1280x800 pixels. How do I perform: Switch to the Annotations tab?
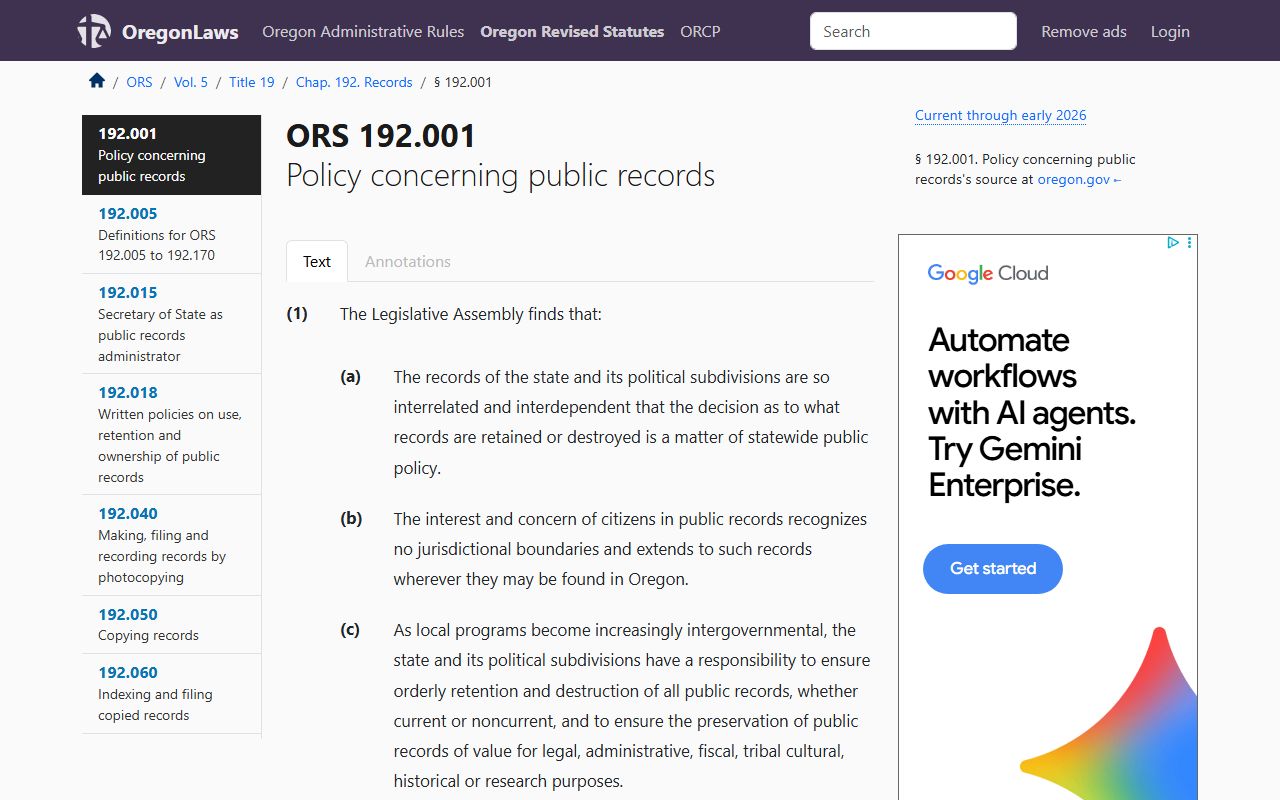tap(408, 261)
